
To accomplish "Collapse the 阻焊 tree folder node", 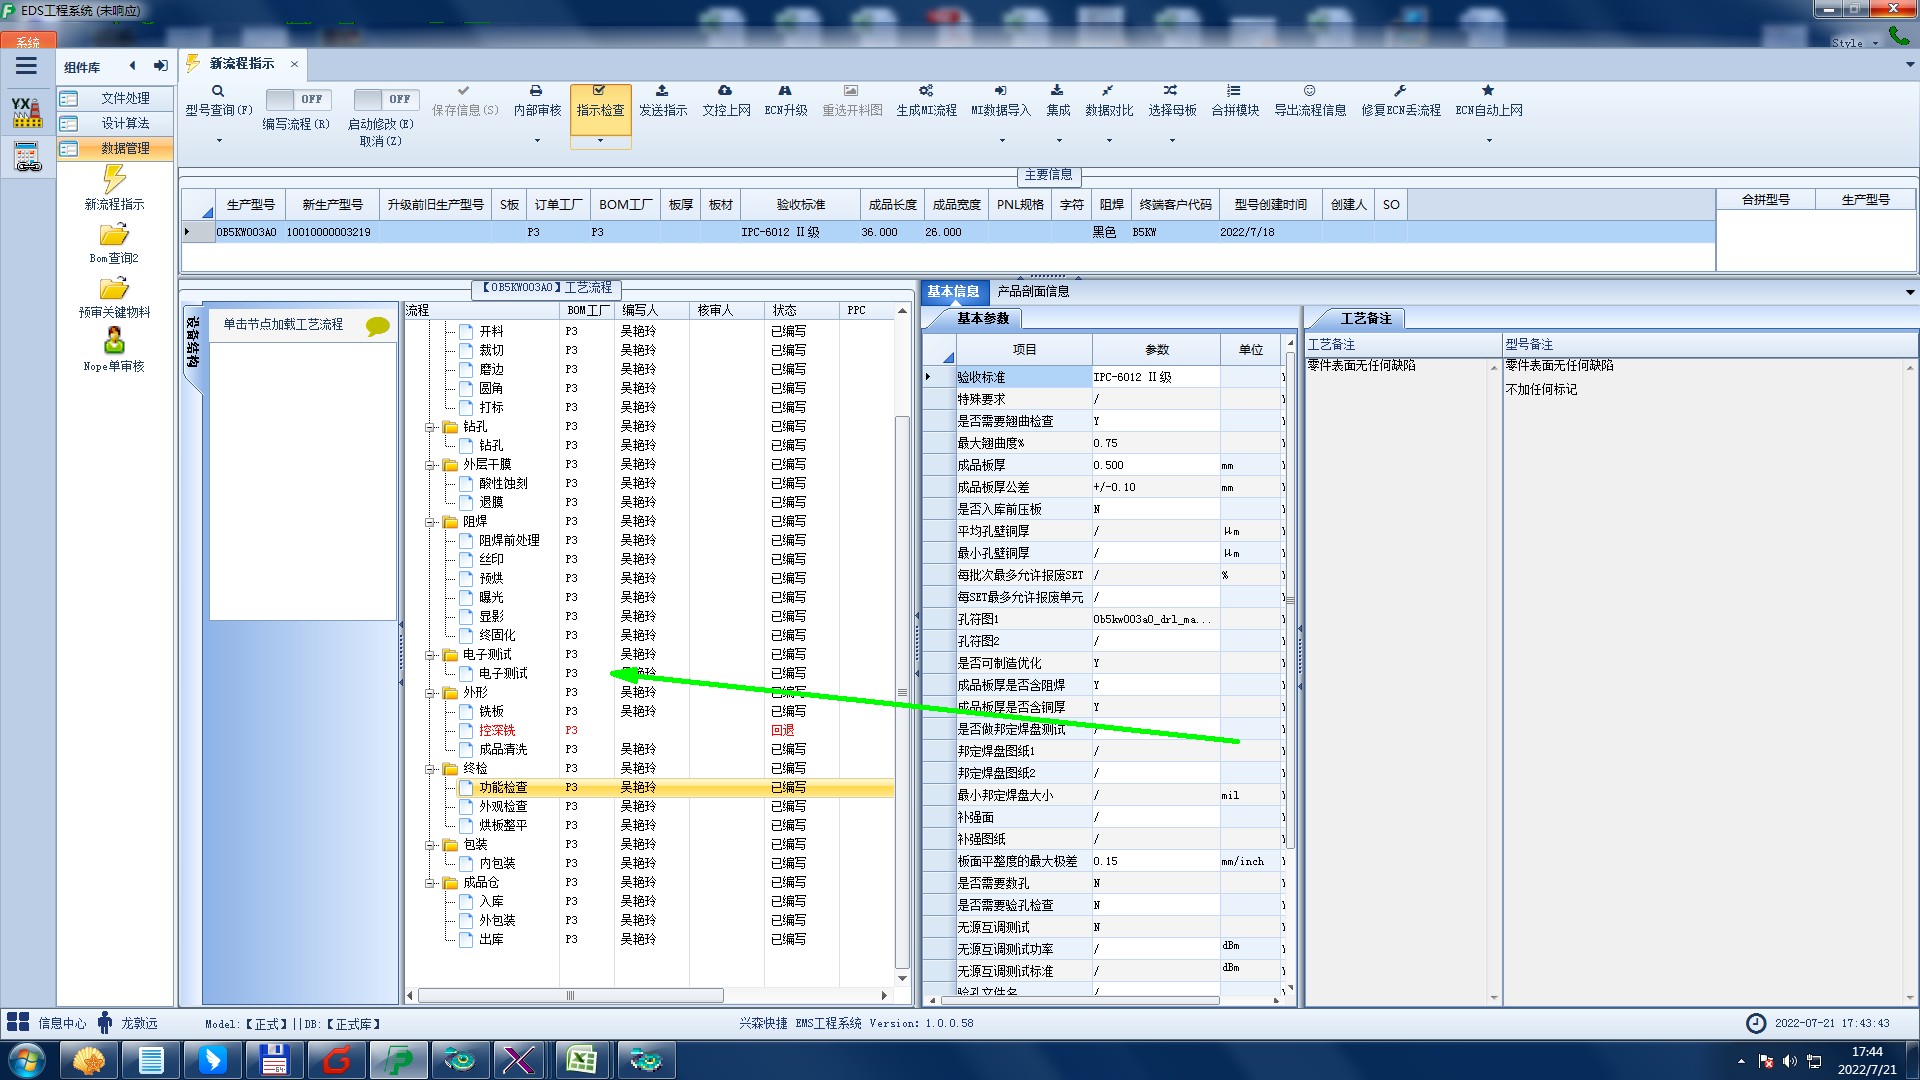I will [431, 522].
